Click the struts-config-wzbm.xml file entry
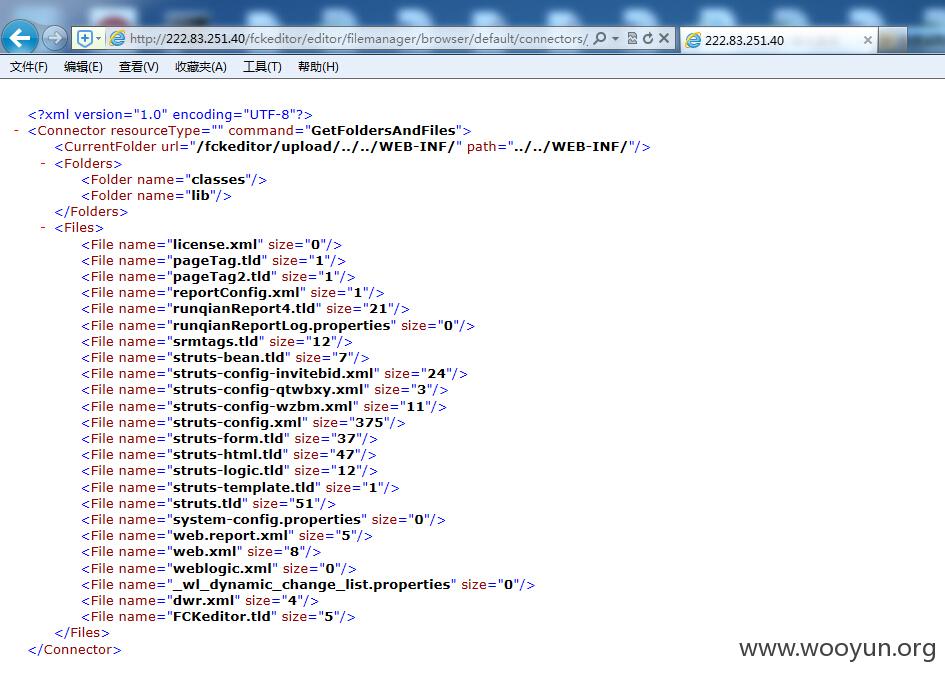Screen dimensions: 945x677 (x=264, y=407)
